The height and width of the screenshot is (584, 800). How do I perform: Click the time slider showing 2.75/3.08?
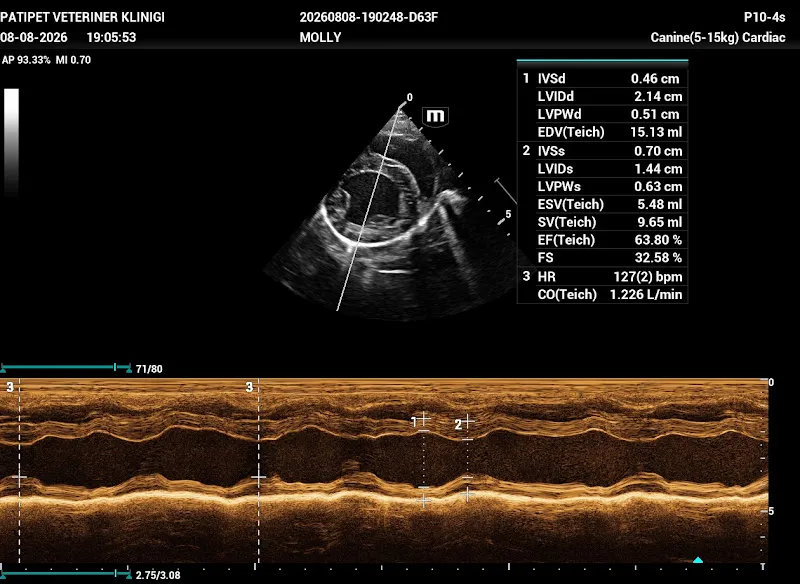[x=66, y=574]
